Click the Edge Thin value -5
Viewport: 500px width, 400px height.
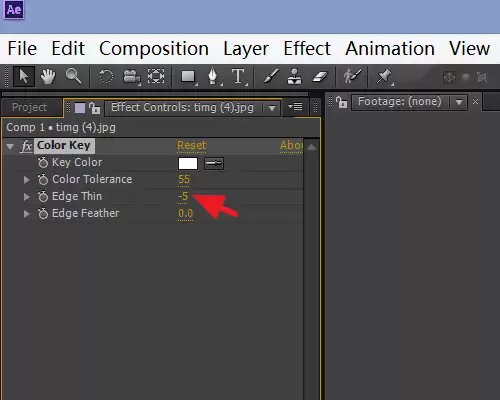pos(183,196)
